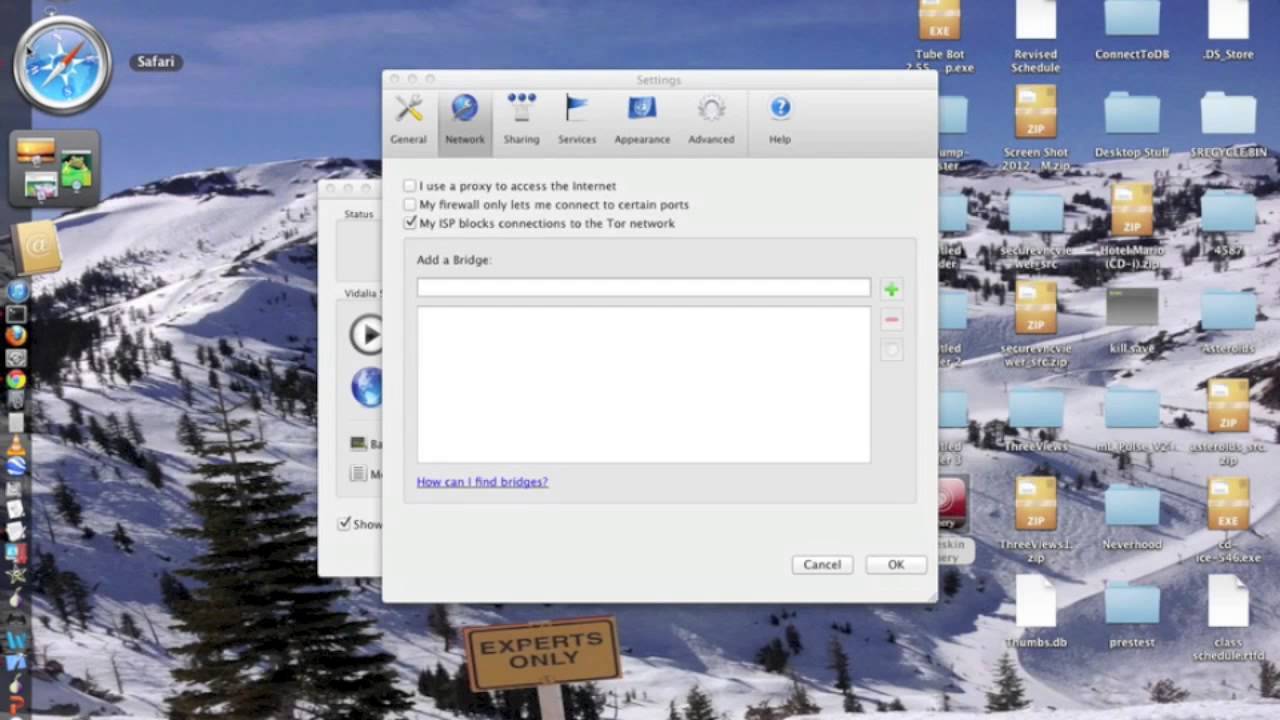Image resolution: width=1280 pixels, height=720 pixels.
Task: Switch to the Sharing settings tab
Action: [521, 119]
